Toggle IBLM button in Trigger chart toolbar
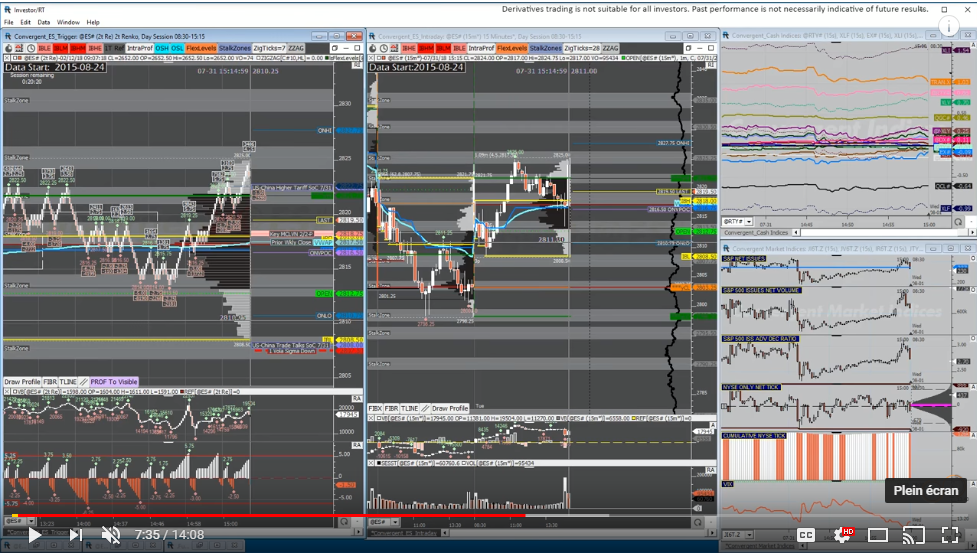This screenshot has height=555, width=977. [x=60, y=48]
